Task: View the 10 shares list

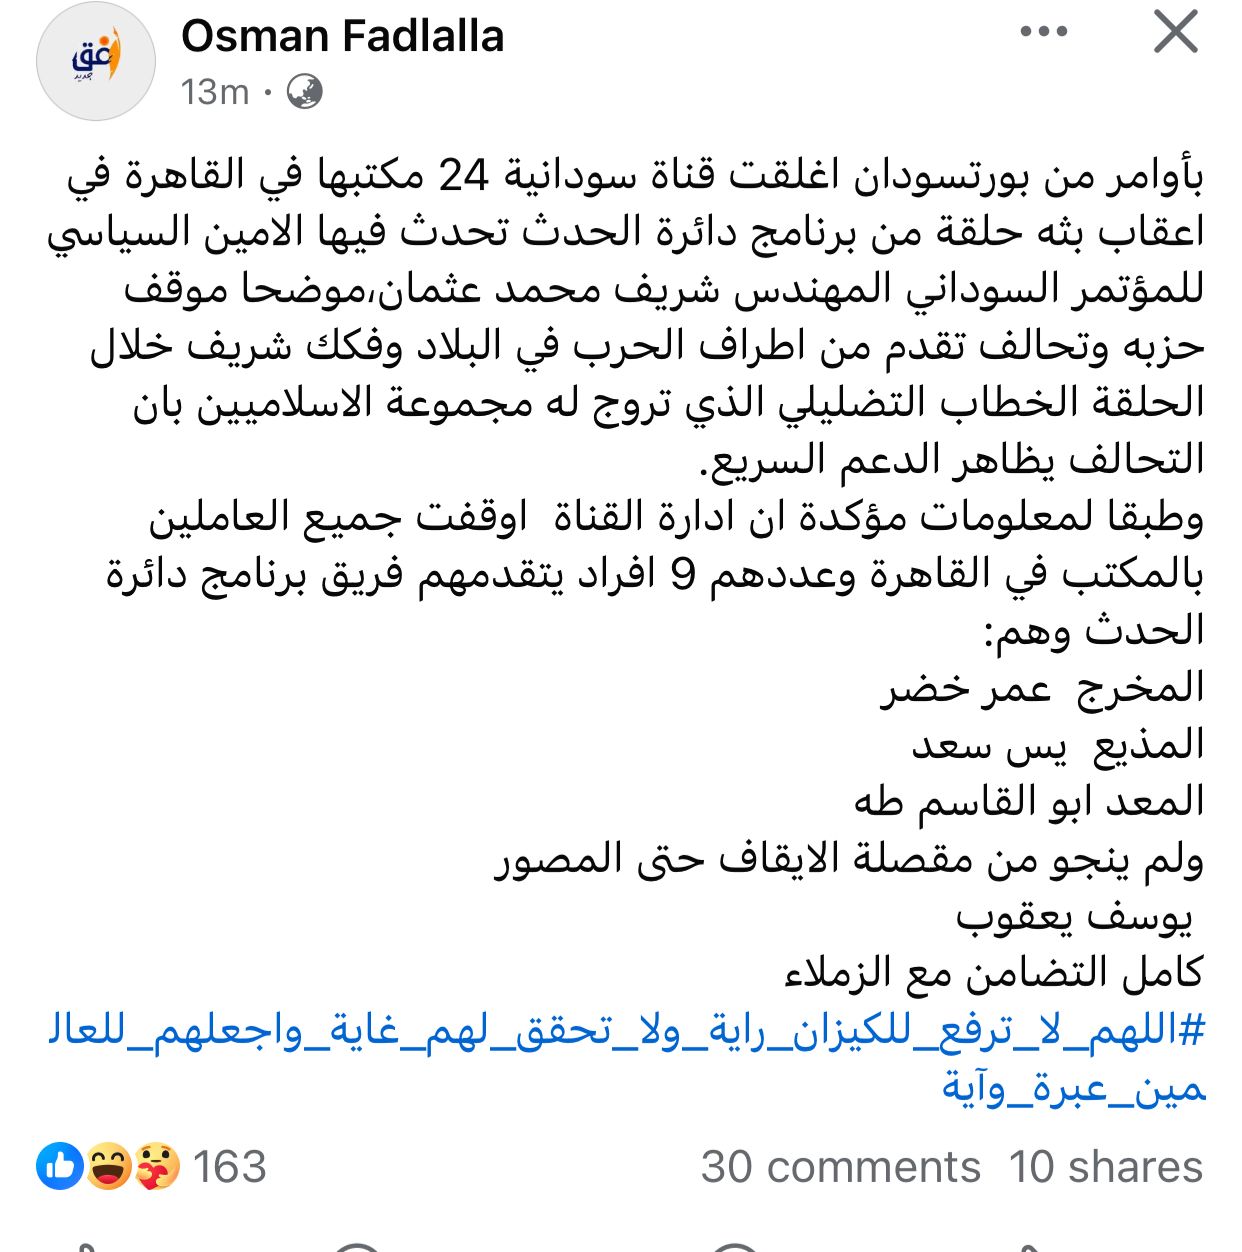Action: (x=1105, y=1167)
